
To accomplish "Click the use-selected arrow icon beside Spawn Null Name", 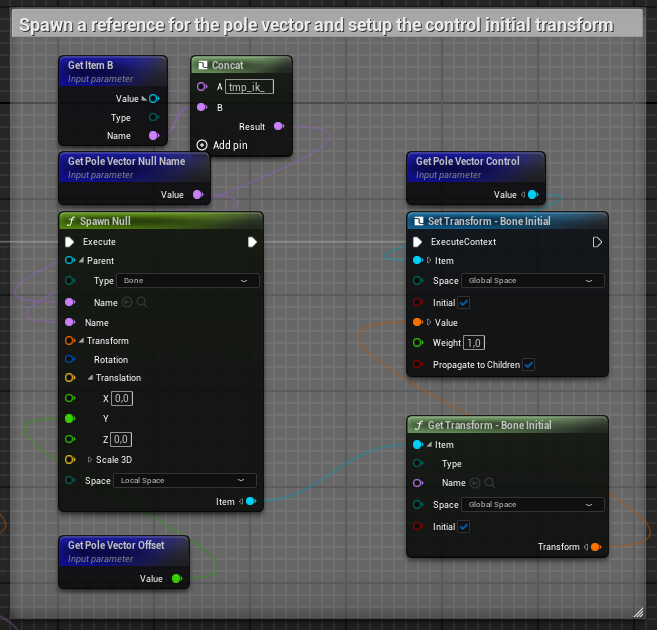I will (127, 302).
